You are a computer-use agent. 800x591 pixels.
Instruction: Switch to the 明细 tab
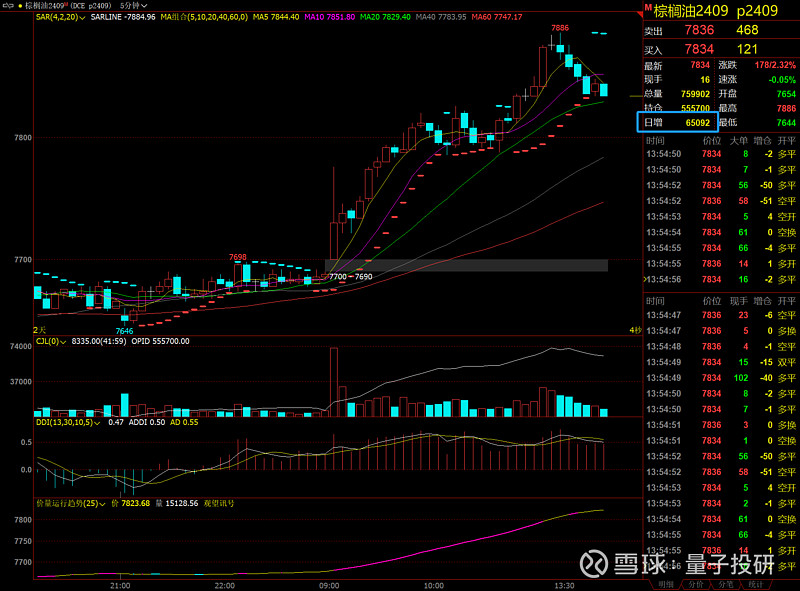665,584
